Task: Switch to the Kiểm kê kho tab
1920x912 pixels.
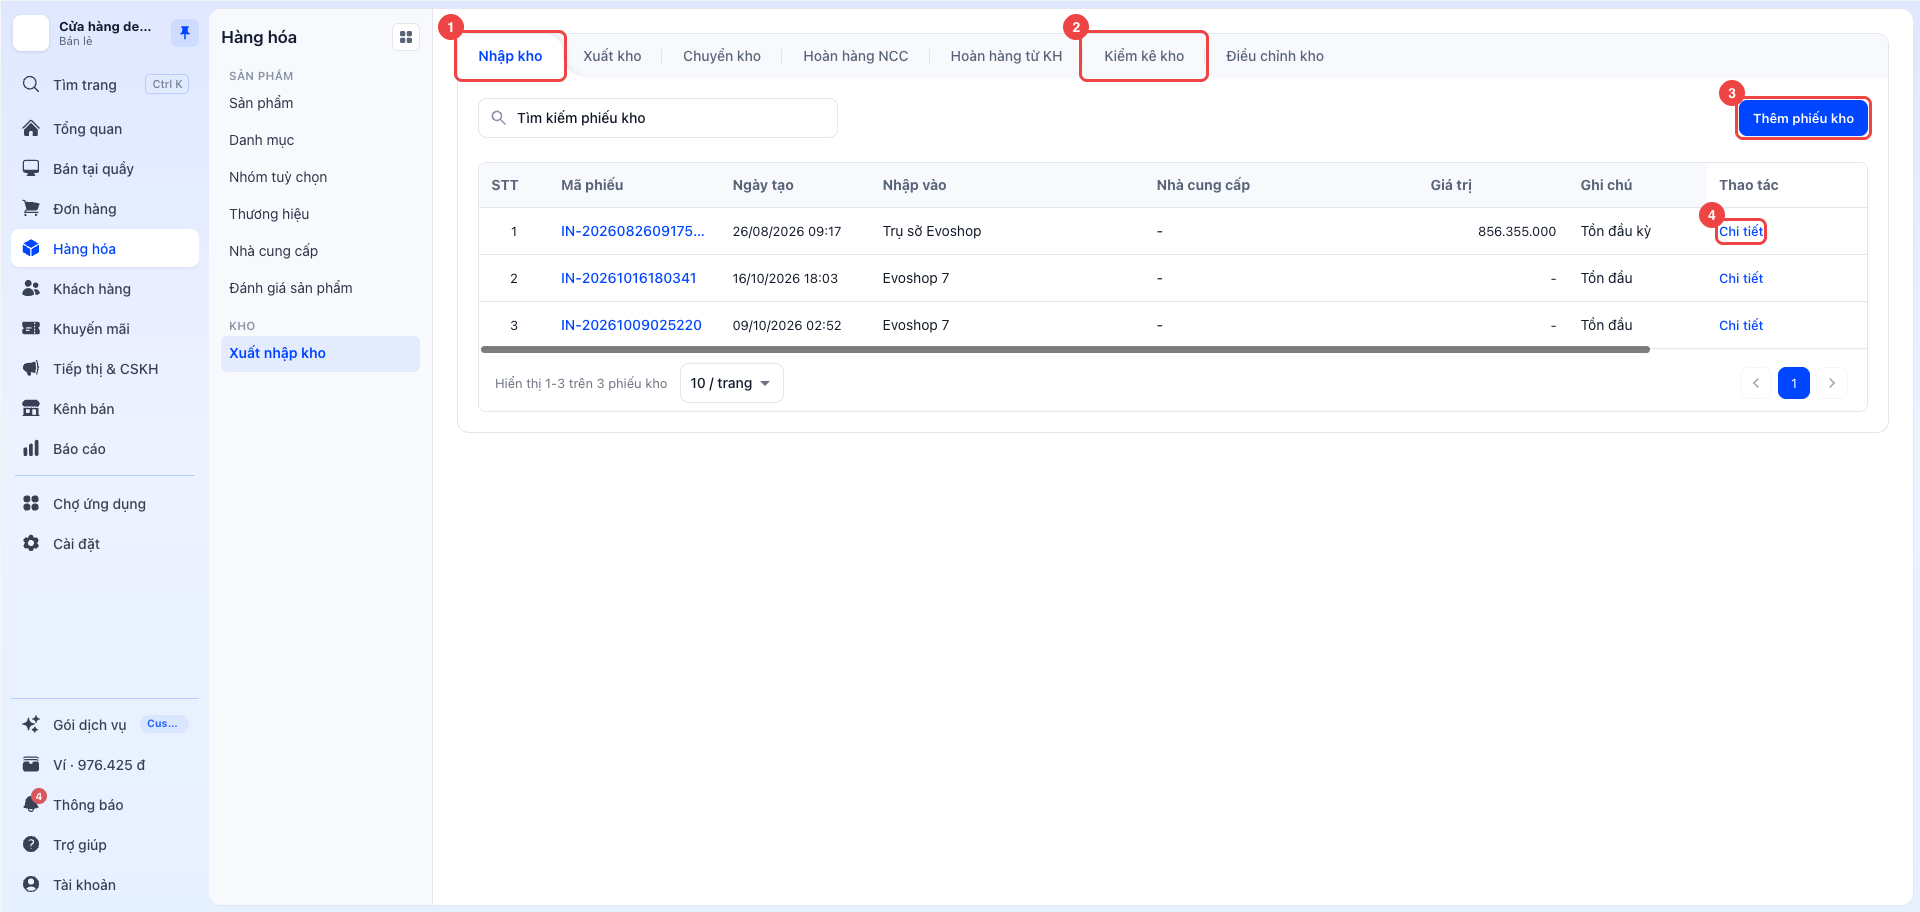Action: click(x=1144, y=56)
